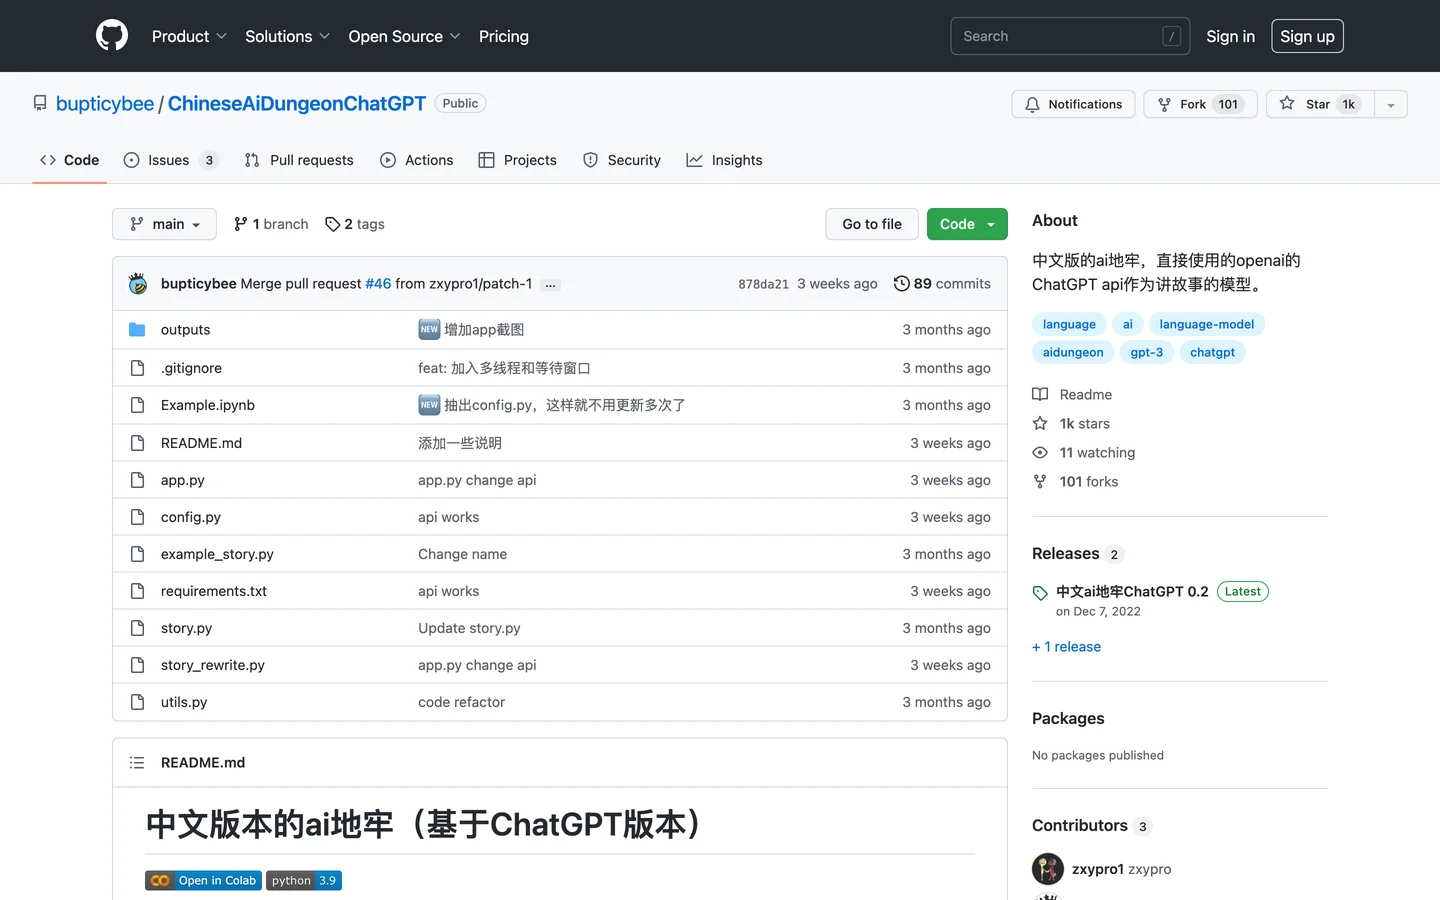Click the Go to file button
The image size is (1440, 900).
click(x=872, y=224)
